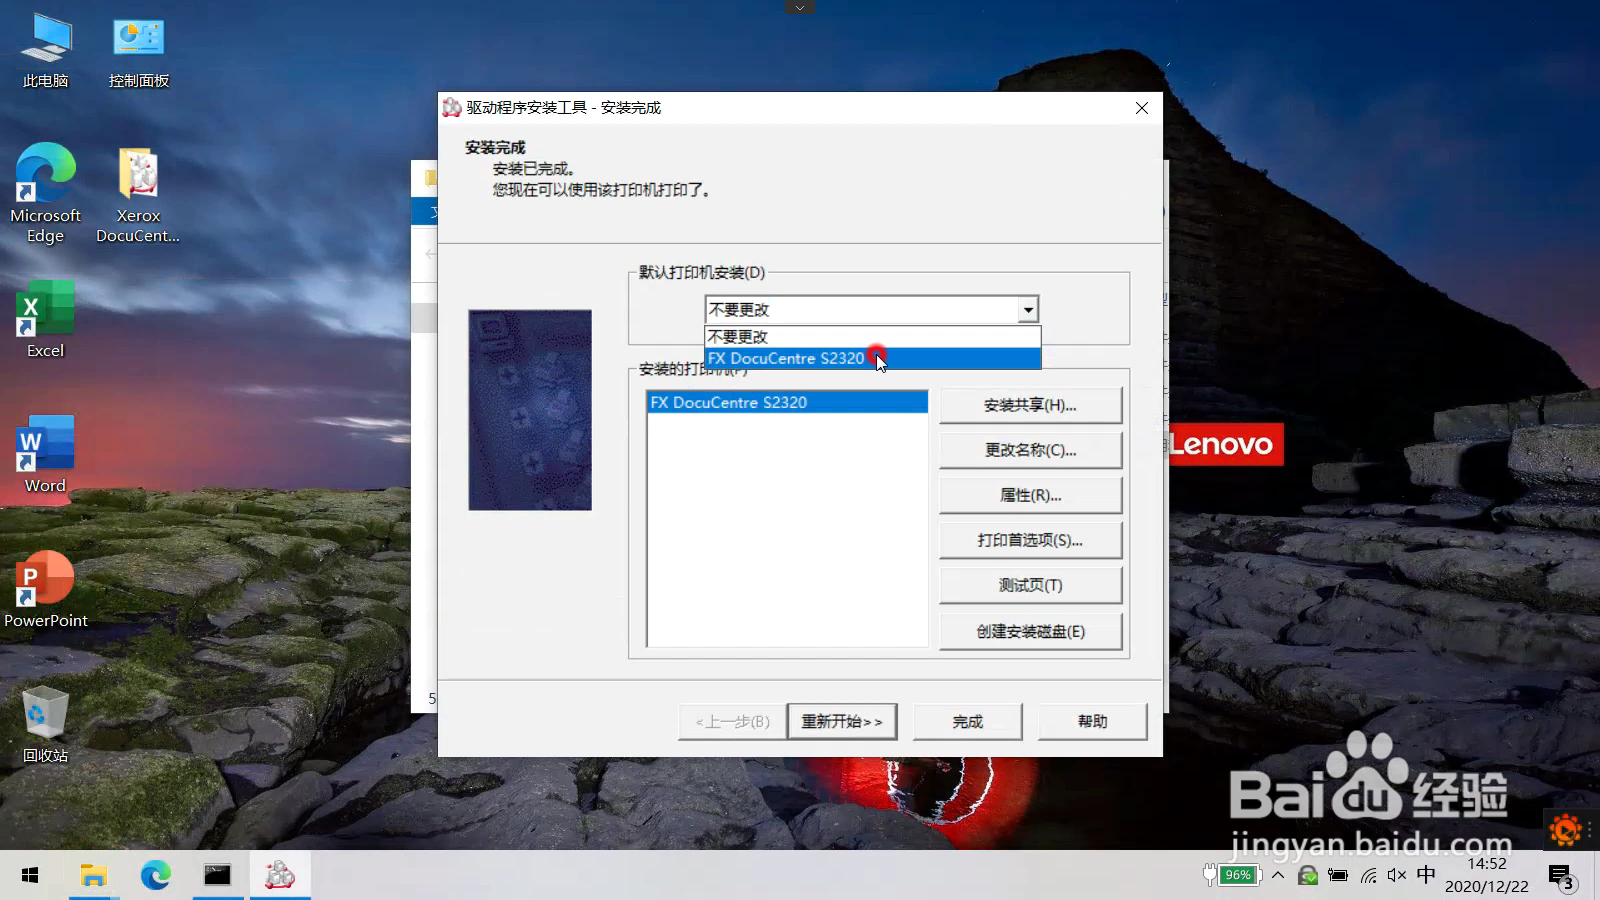This screenshot has width=1600, height=900.
Task: Select the Word desktop shortcut
Action: click(x=45, y=455)
